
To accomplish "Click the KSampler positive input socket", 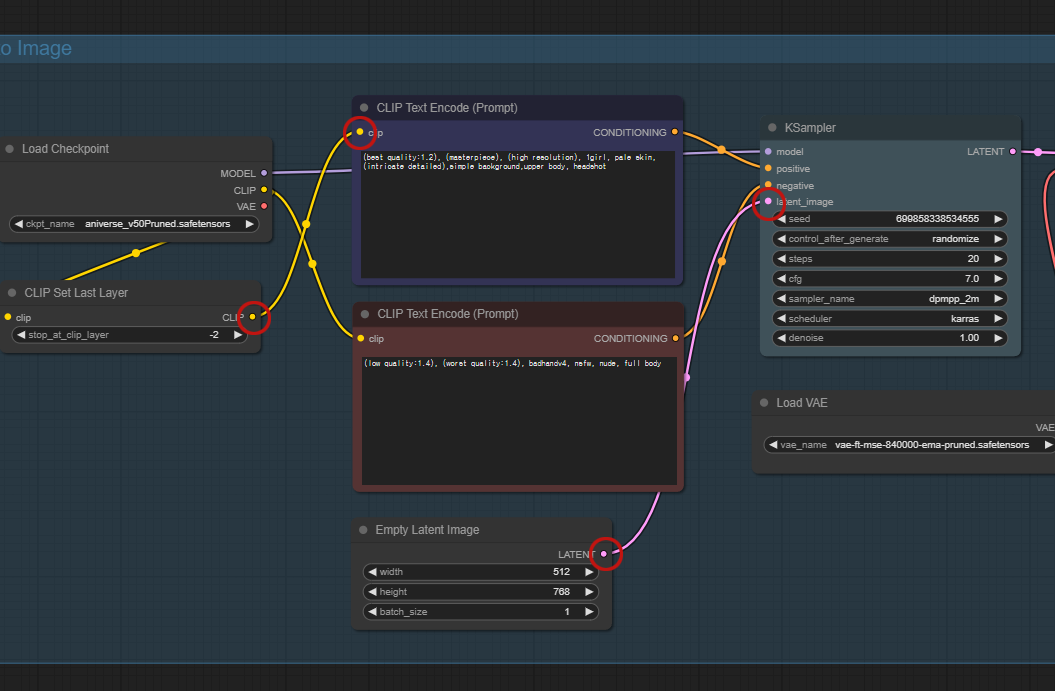I will point(768,168).
